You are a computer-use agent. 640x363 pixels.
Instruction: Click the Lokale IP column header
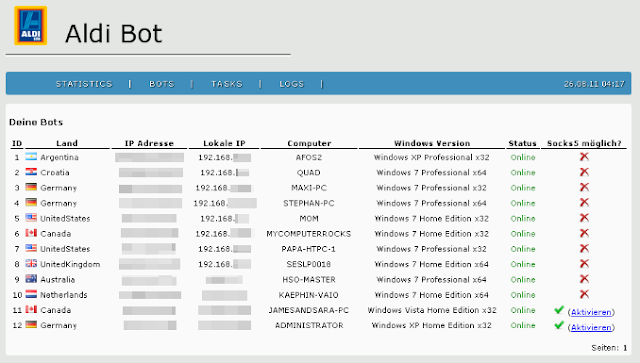pos(224,143)
